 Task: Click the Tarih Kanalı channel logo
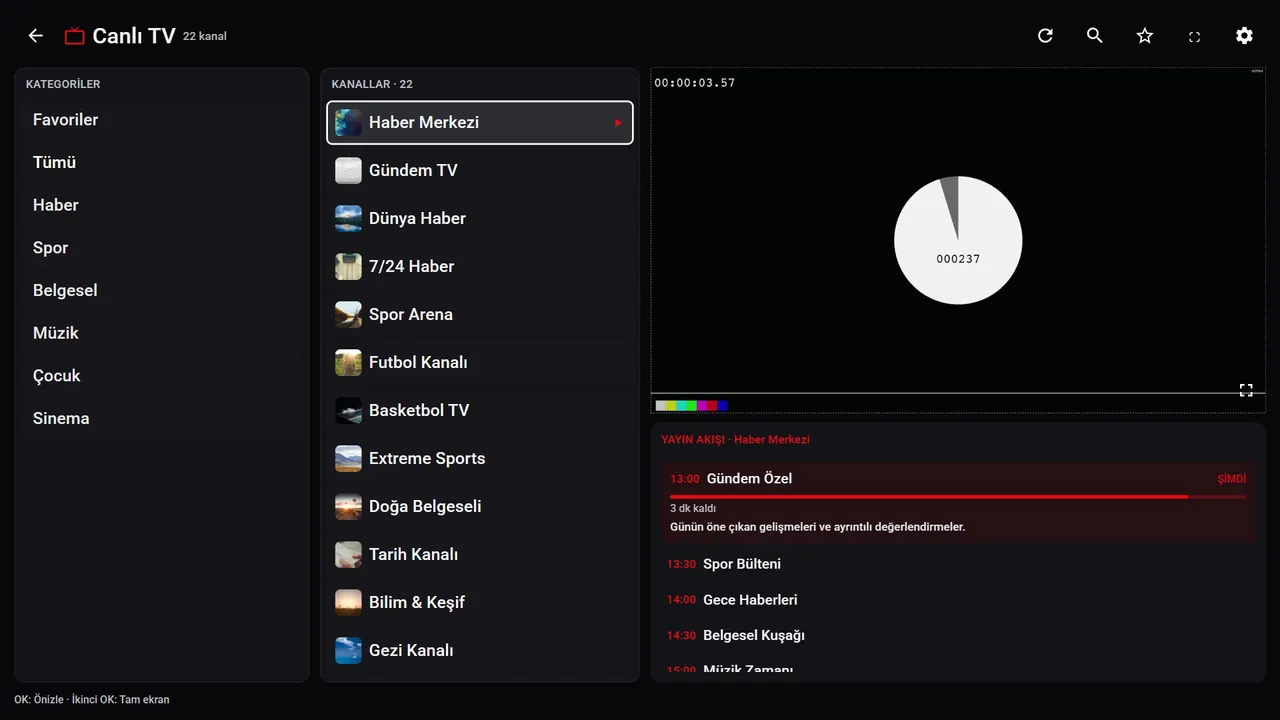[348, 555]
